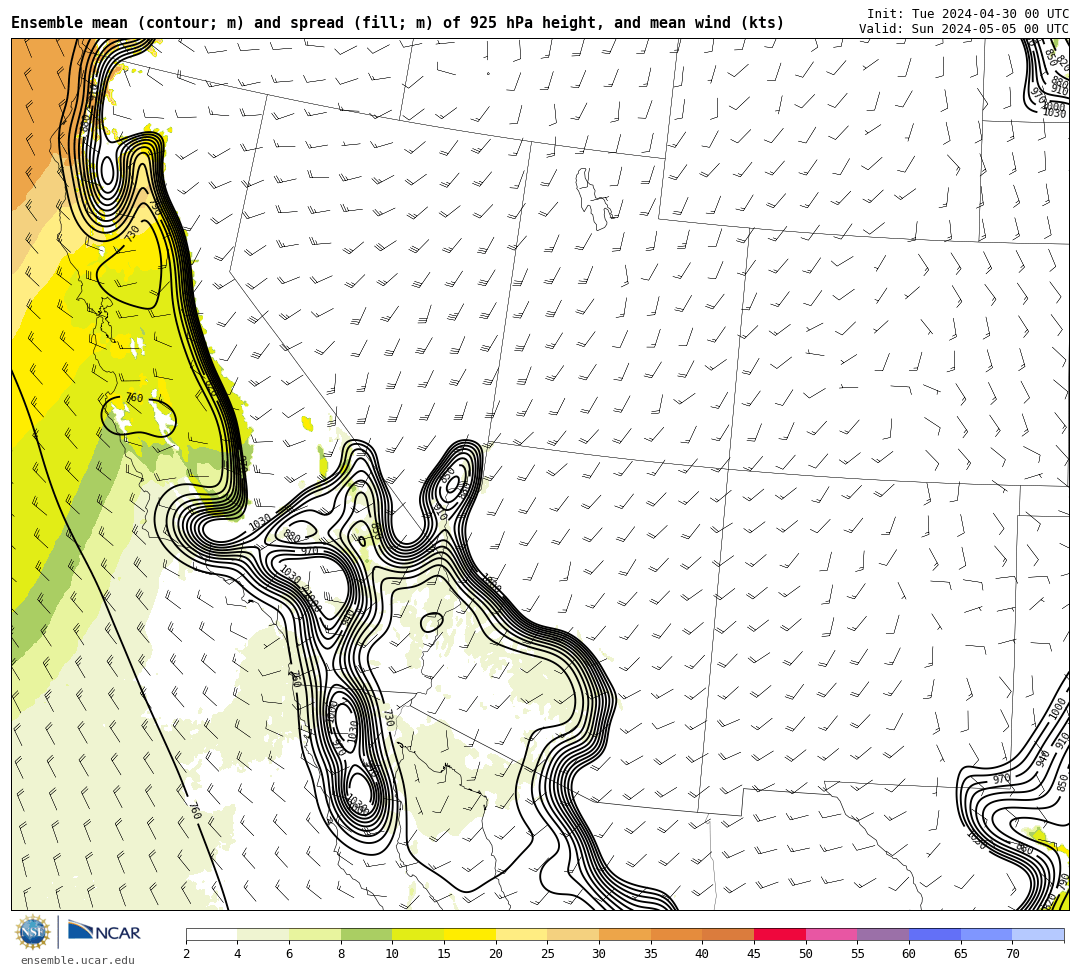
Task: Click the orange 30–35 colorbar segment
Action: click(x=625, y=934)
